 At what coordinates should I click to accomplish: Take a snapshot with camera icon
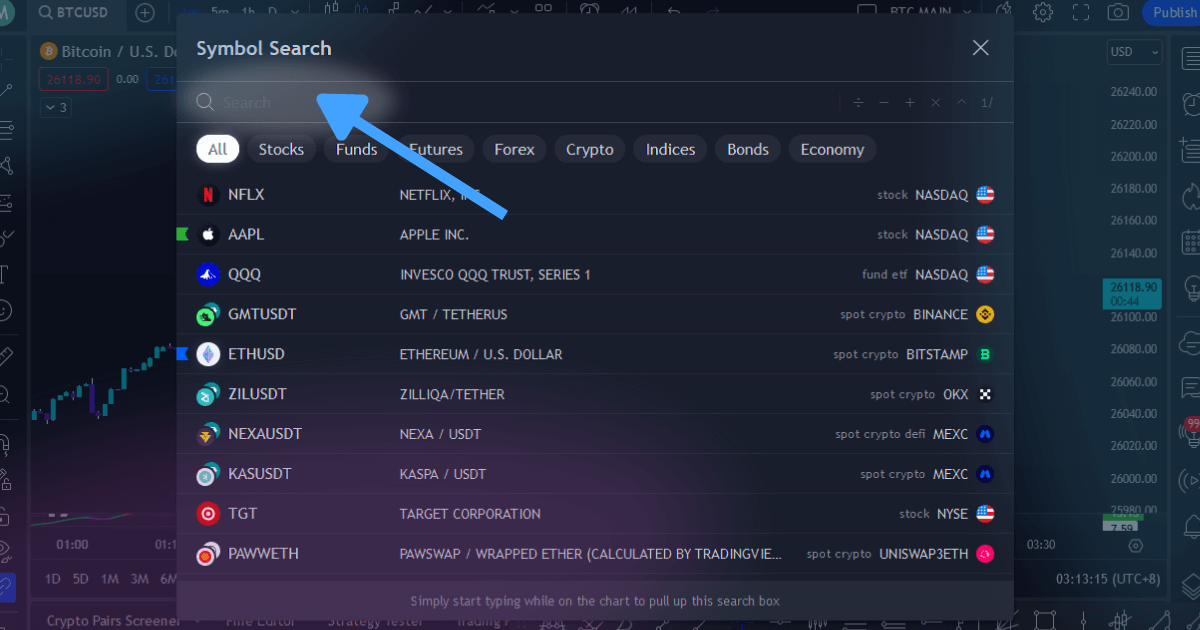click(x=1118, y=12)
